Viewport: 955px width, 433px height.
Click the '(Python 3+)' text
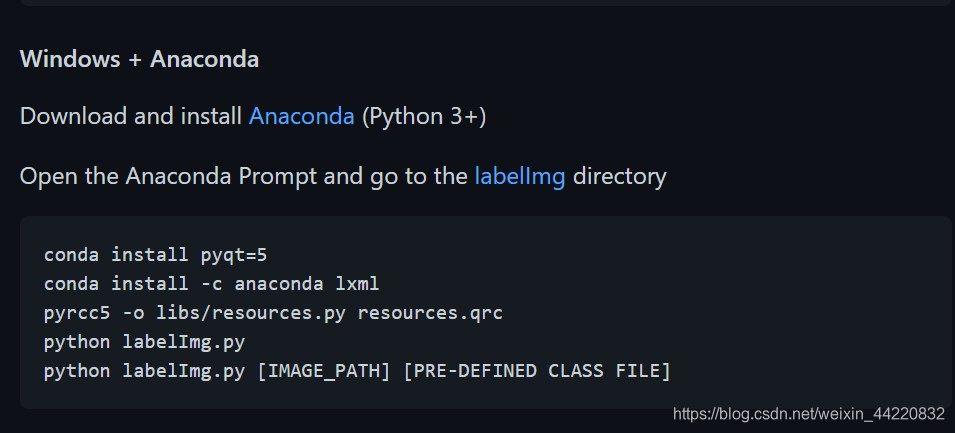click(x=424, y=116)
